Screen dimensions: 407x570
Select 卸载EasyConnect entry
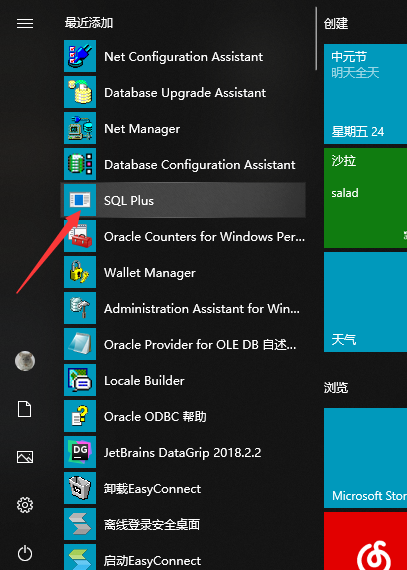183,488
